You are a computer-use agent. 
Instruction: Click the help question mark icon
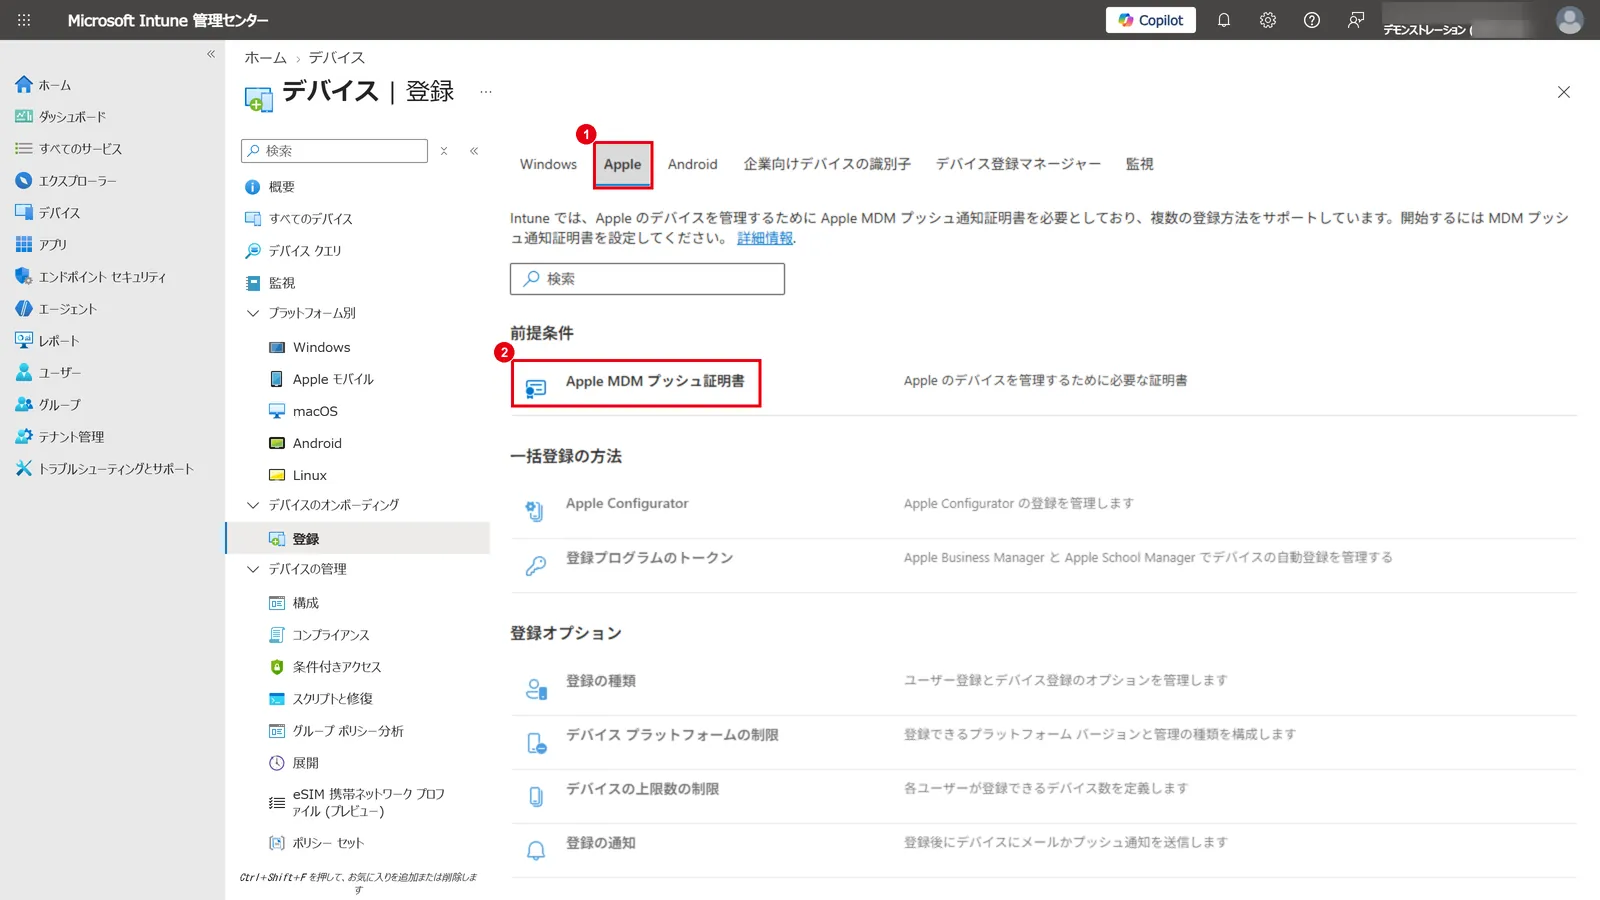click(1311, 20)
